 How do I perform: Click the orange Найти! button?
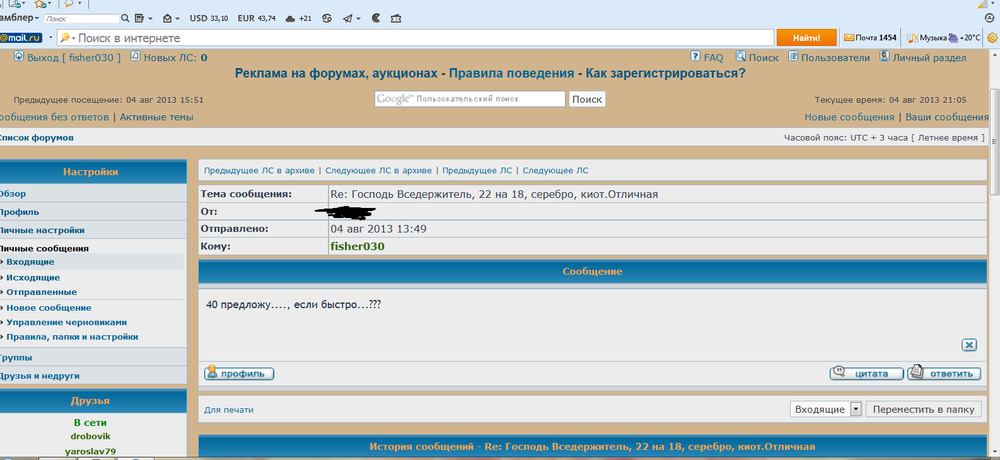(806, 38)
